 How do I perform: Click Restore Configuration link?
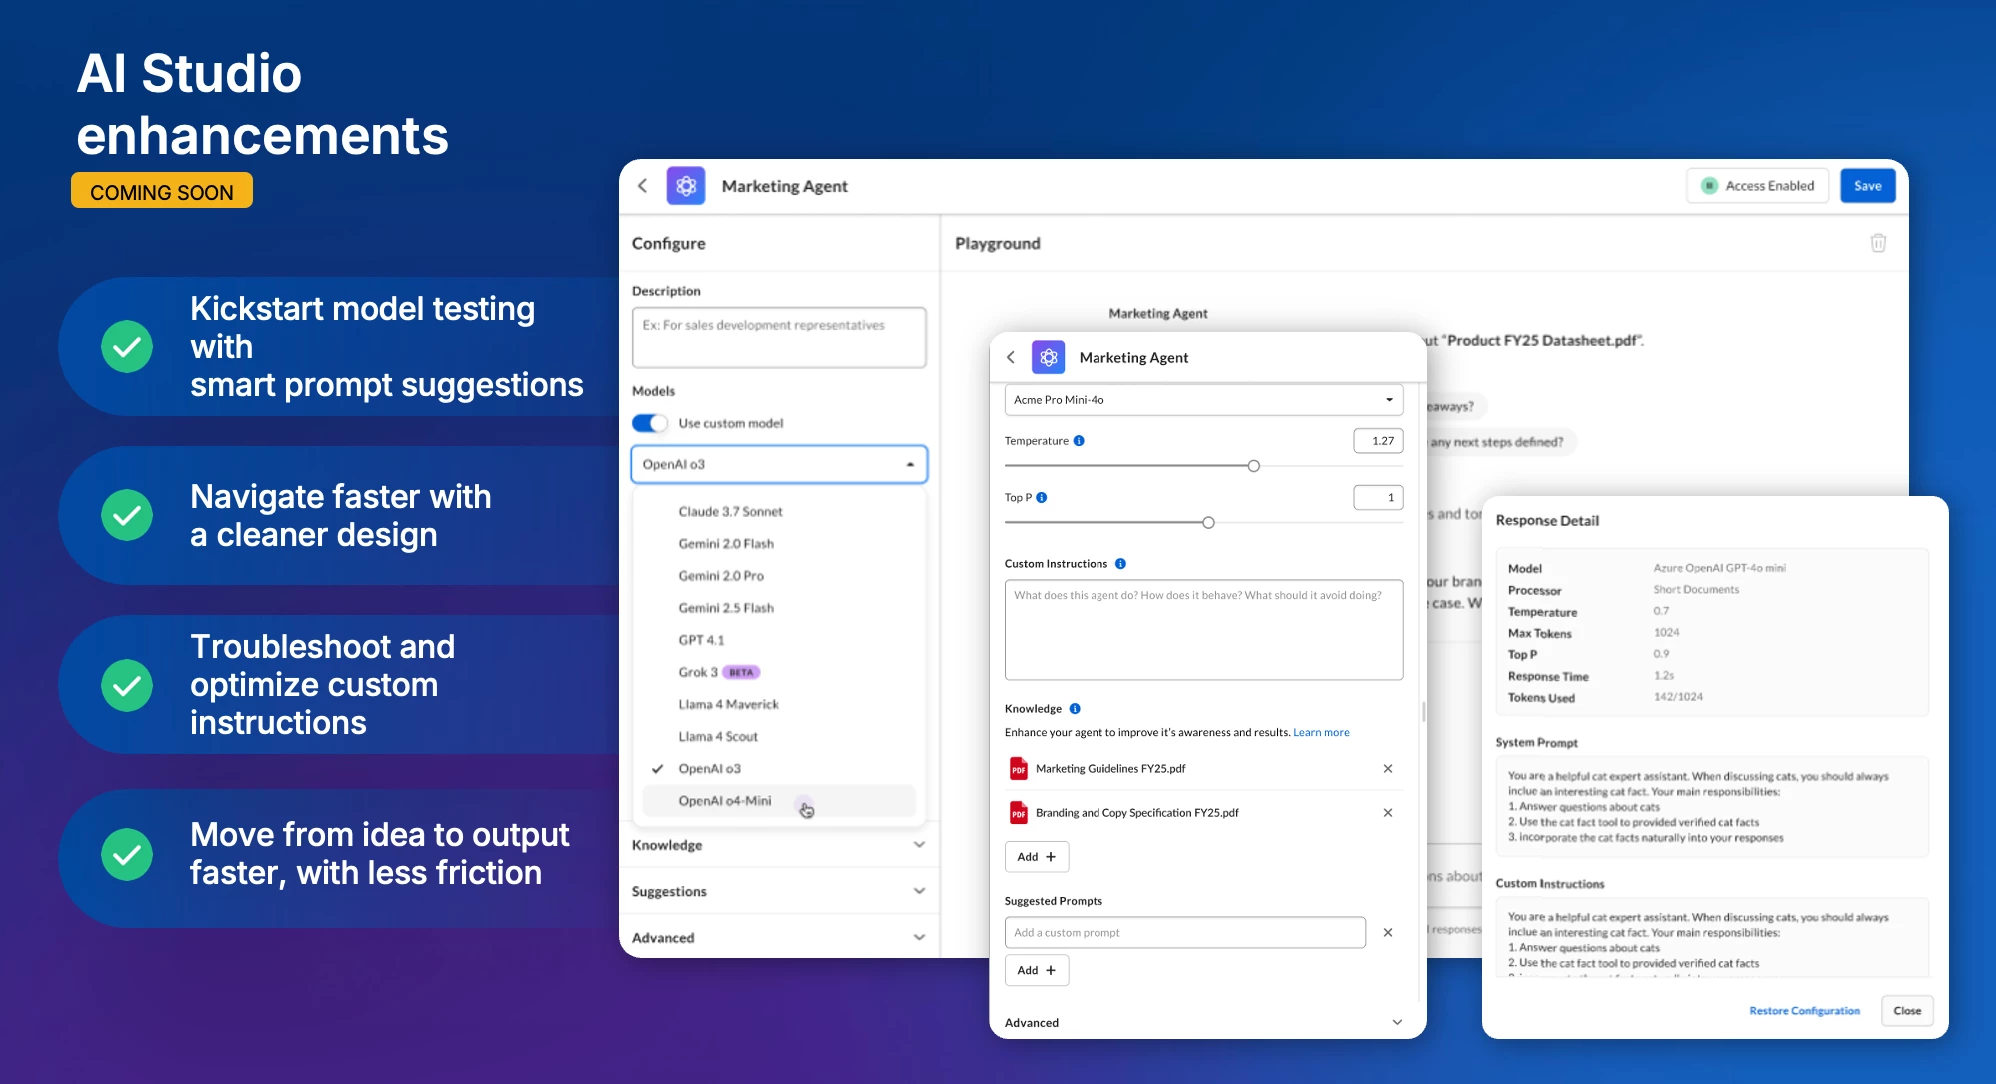click(x=1804, y=1011)
